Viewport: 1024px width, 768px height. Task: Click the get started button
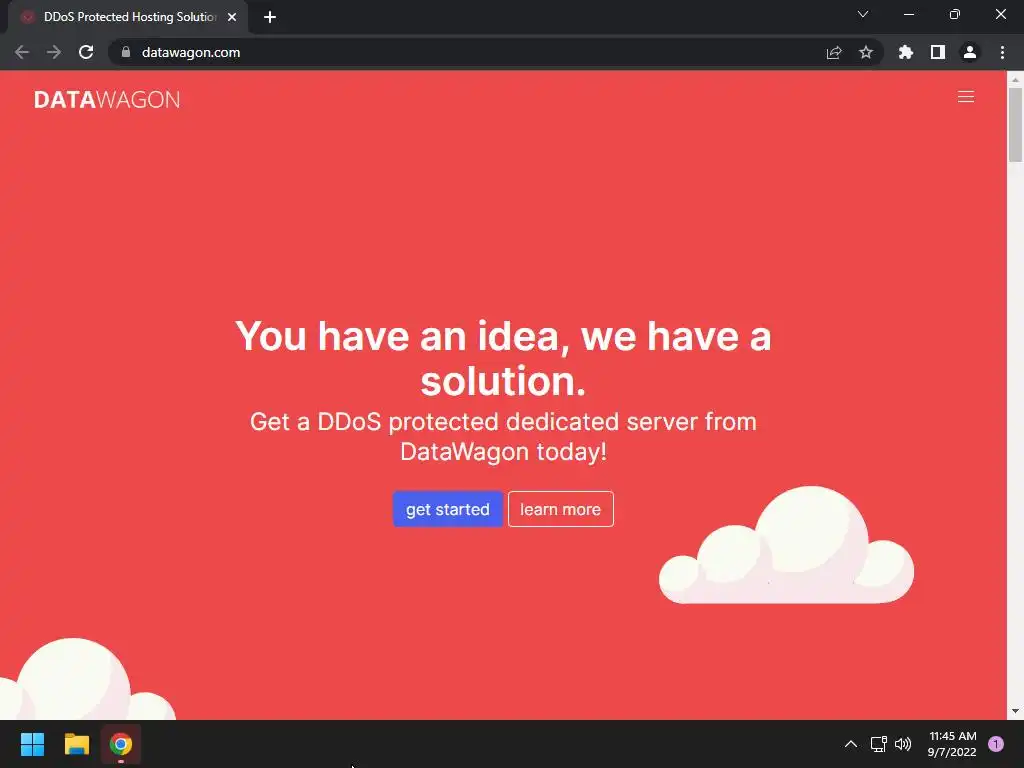pyautogui.click(x=447, y=509)
